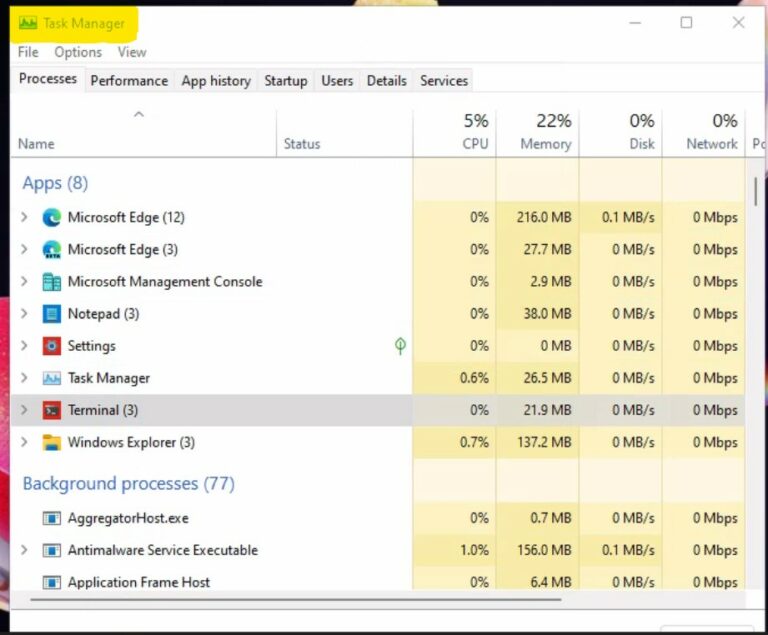The image size is (768, 635).
Task: Click the green leaf suspended status icon
Action: (x=400, y=346)
